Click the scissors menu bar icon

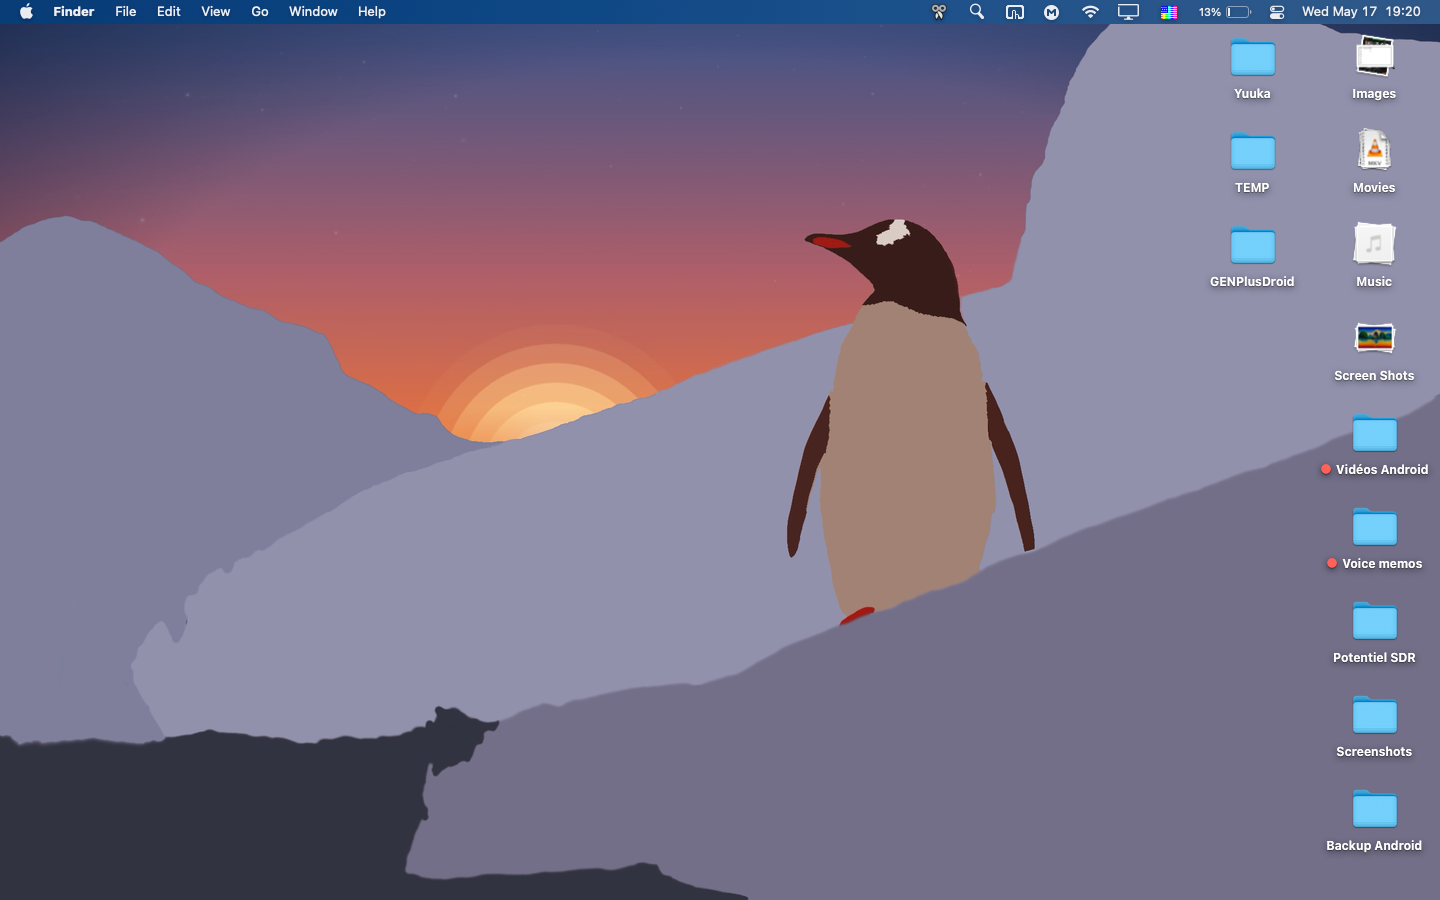pos(938,12)
